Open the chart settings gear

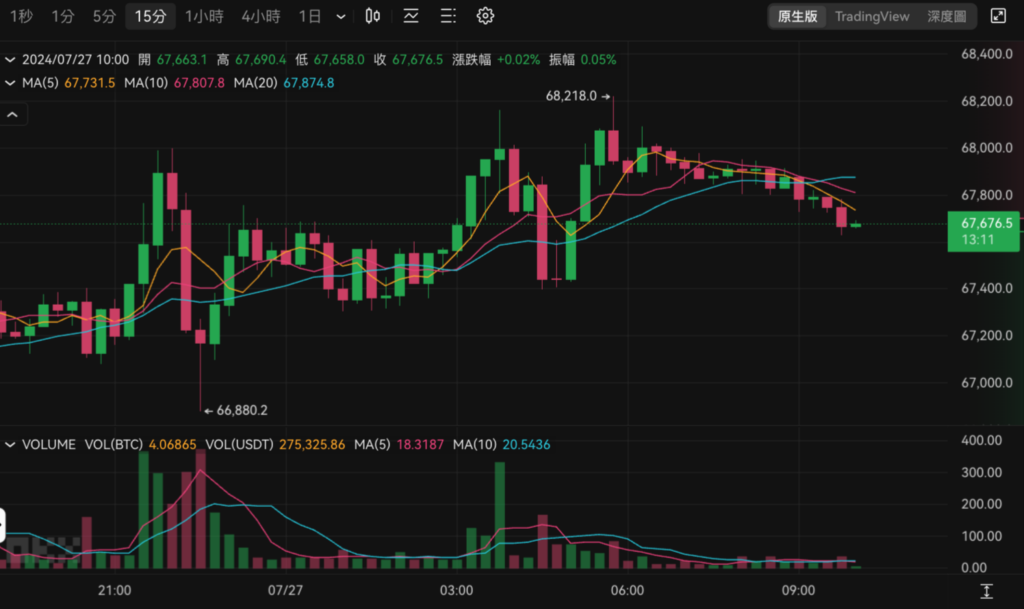coord(485,16)
